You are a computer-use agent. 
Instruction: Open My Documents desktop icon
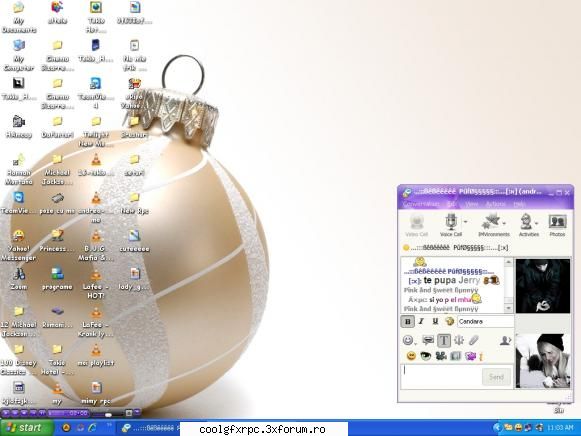[19, 17]
